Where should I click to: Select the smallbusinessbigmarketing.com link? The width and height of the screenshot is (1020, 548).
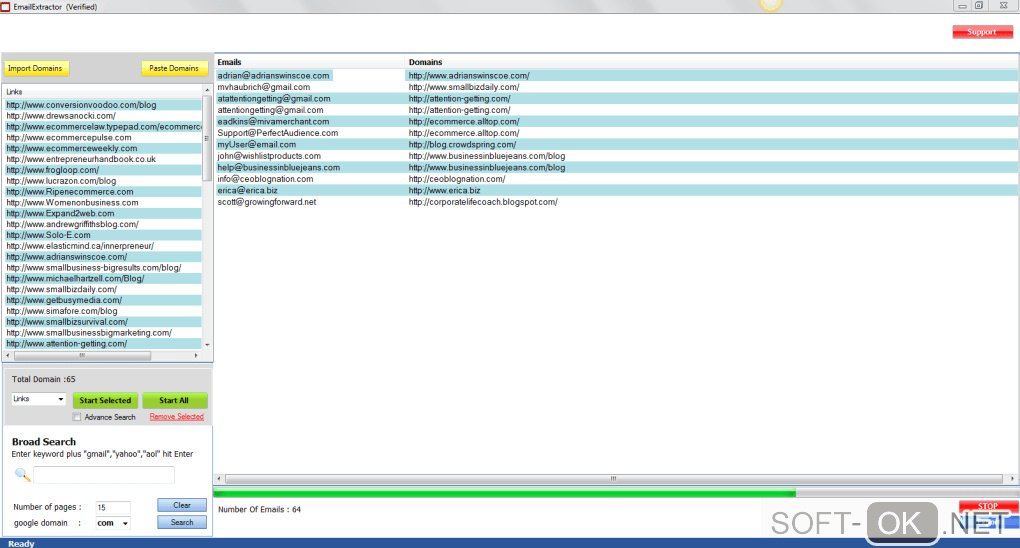[x=103, y=333]
